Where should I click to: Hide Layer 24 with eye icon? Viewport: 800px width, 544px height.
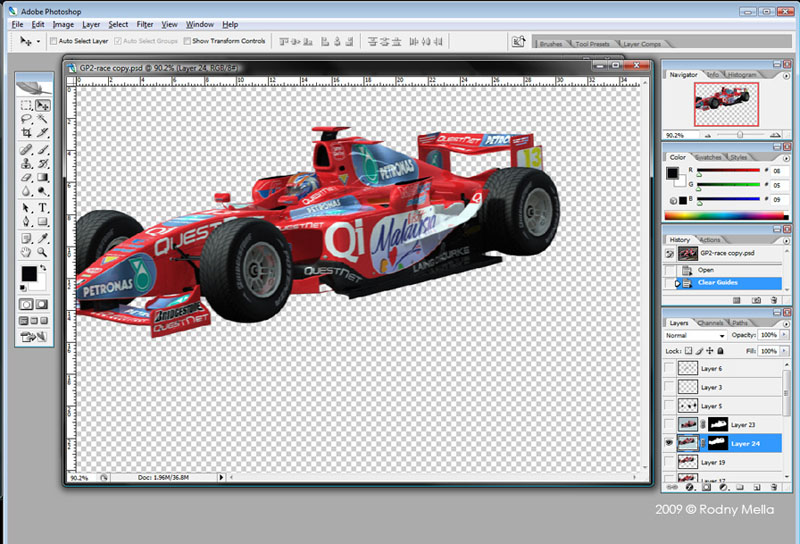click(x=669, y=443)
